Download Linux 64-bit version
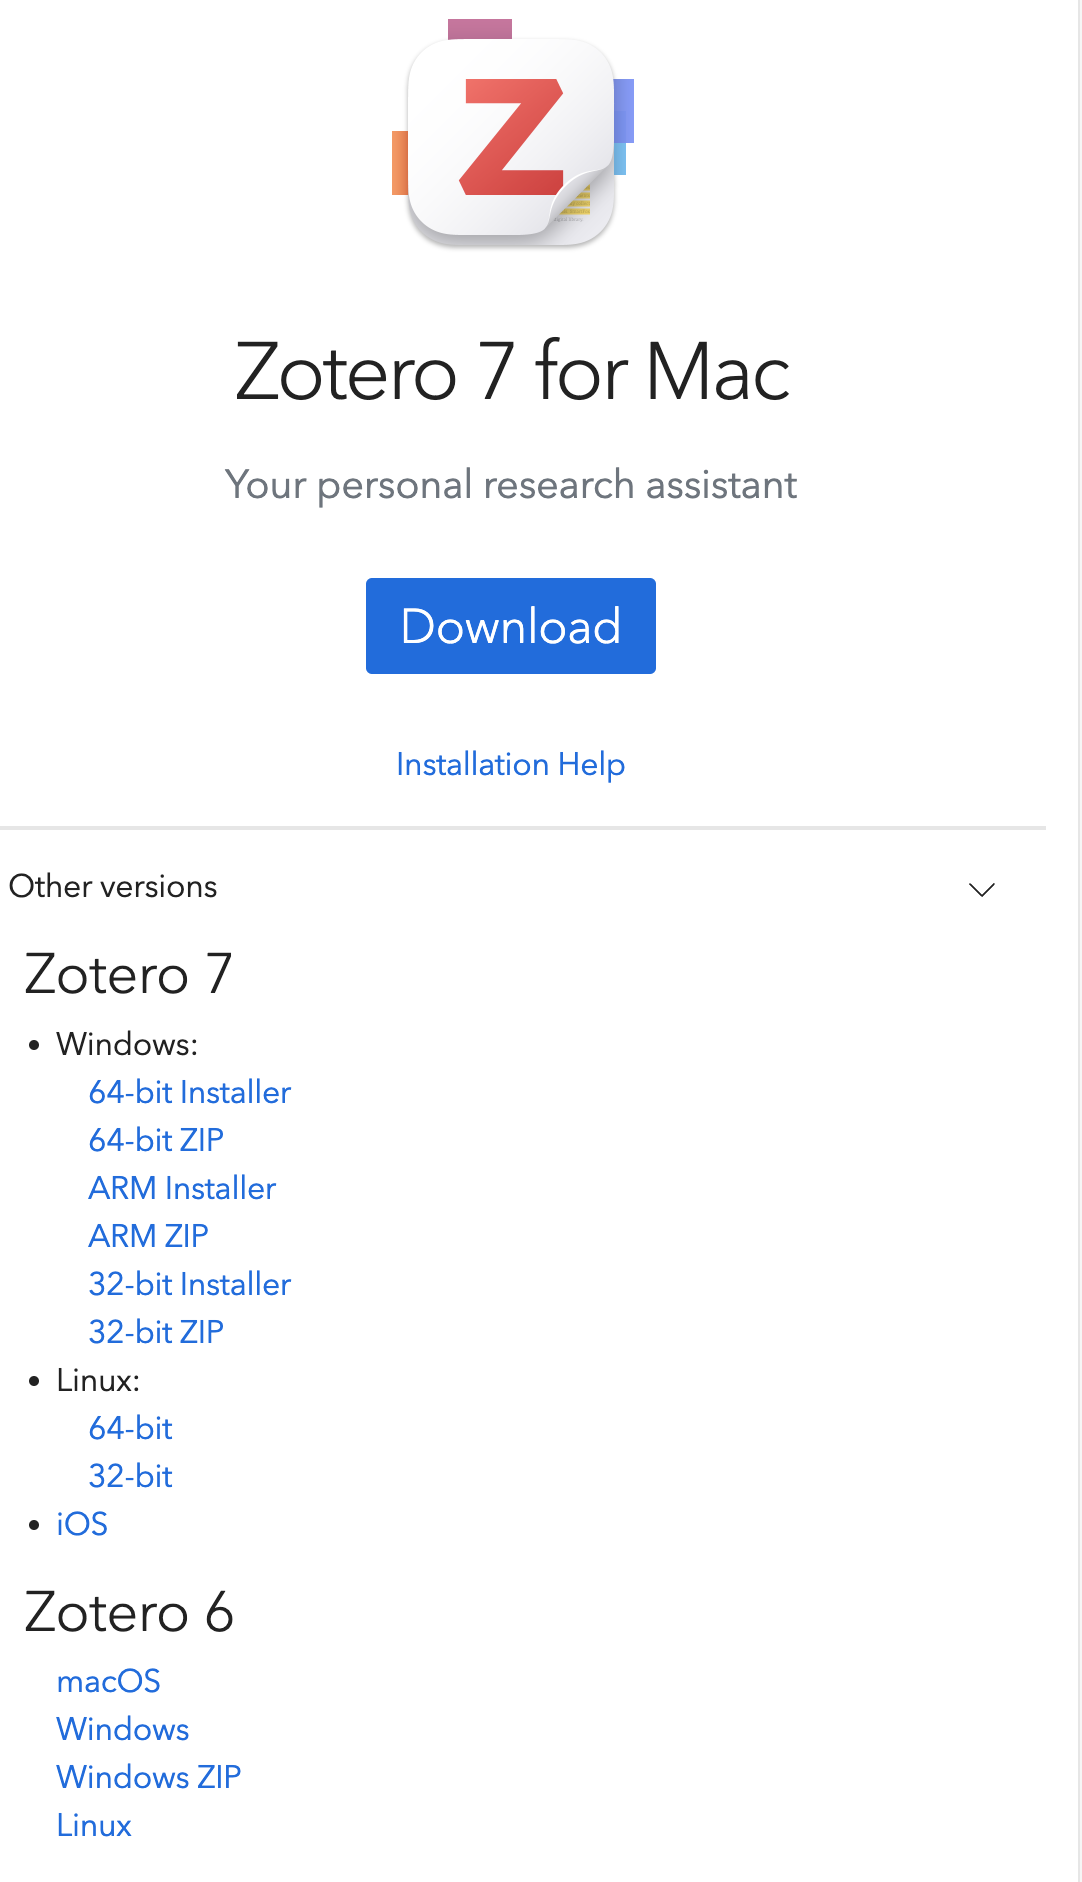Screen dimensions: 1082x1882 tap(131, 1428)
